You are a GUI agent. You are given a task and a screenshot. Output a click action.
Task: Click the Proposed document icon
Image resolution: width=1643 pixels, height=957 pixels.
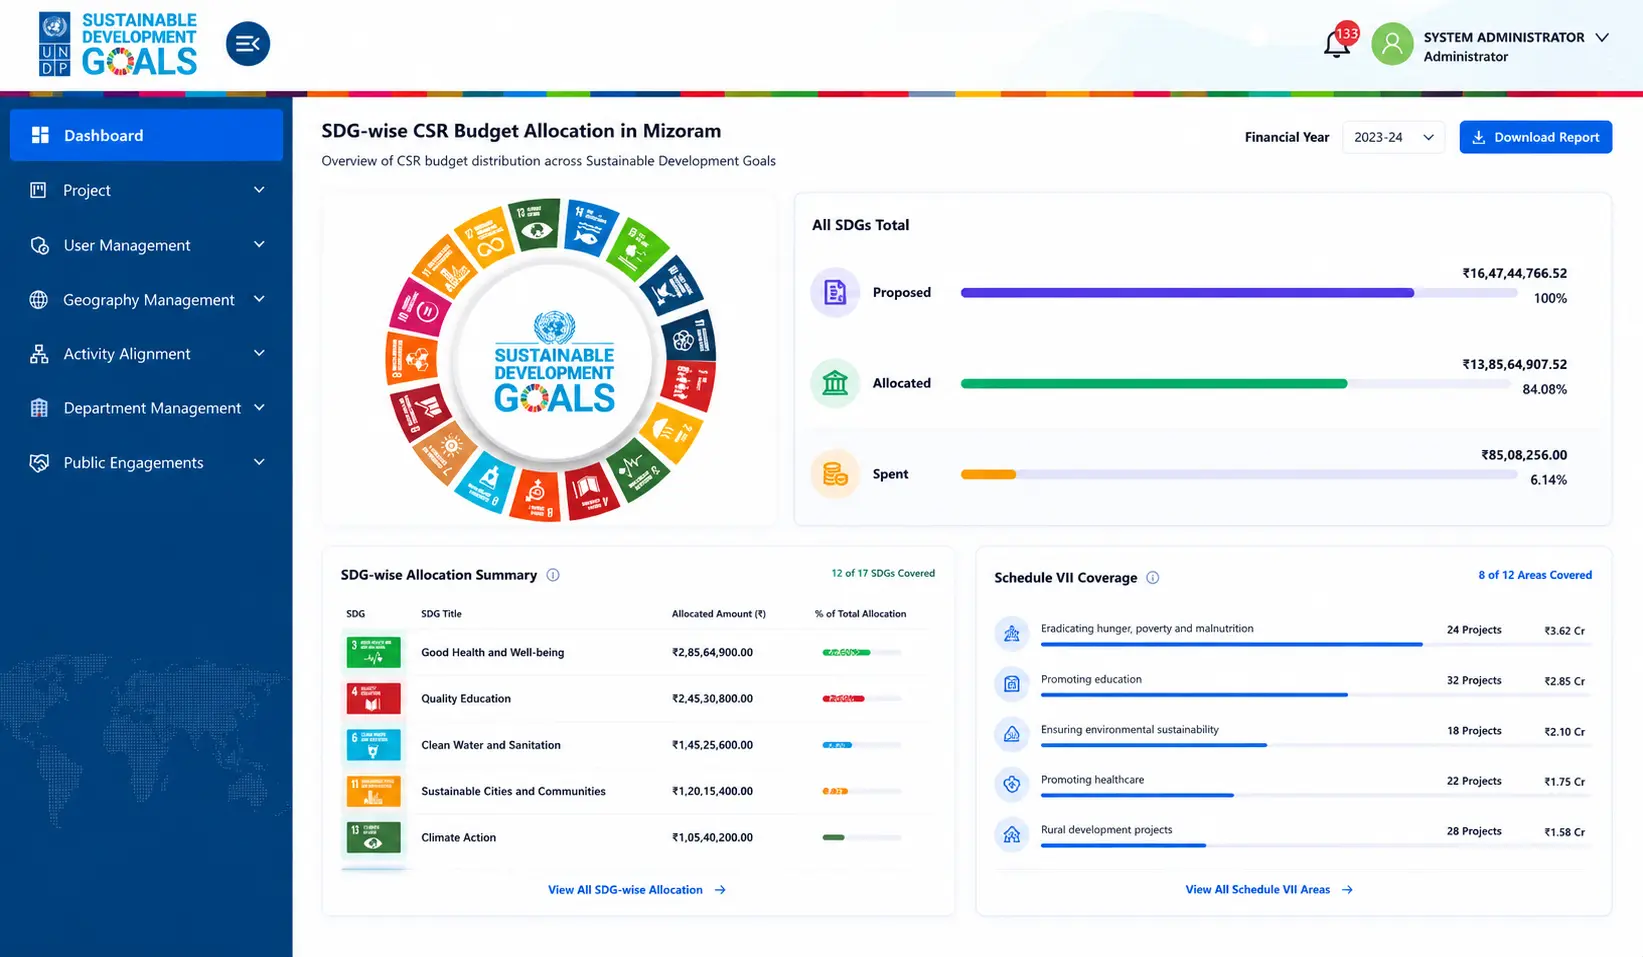click(835, 292)
